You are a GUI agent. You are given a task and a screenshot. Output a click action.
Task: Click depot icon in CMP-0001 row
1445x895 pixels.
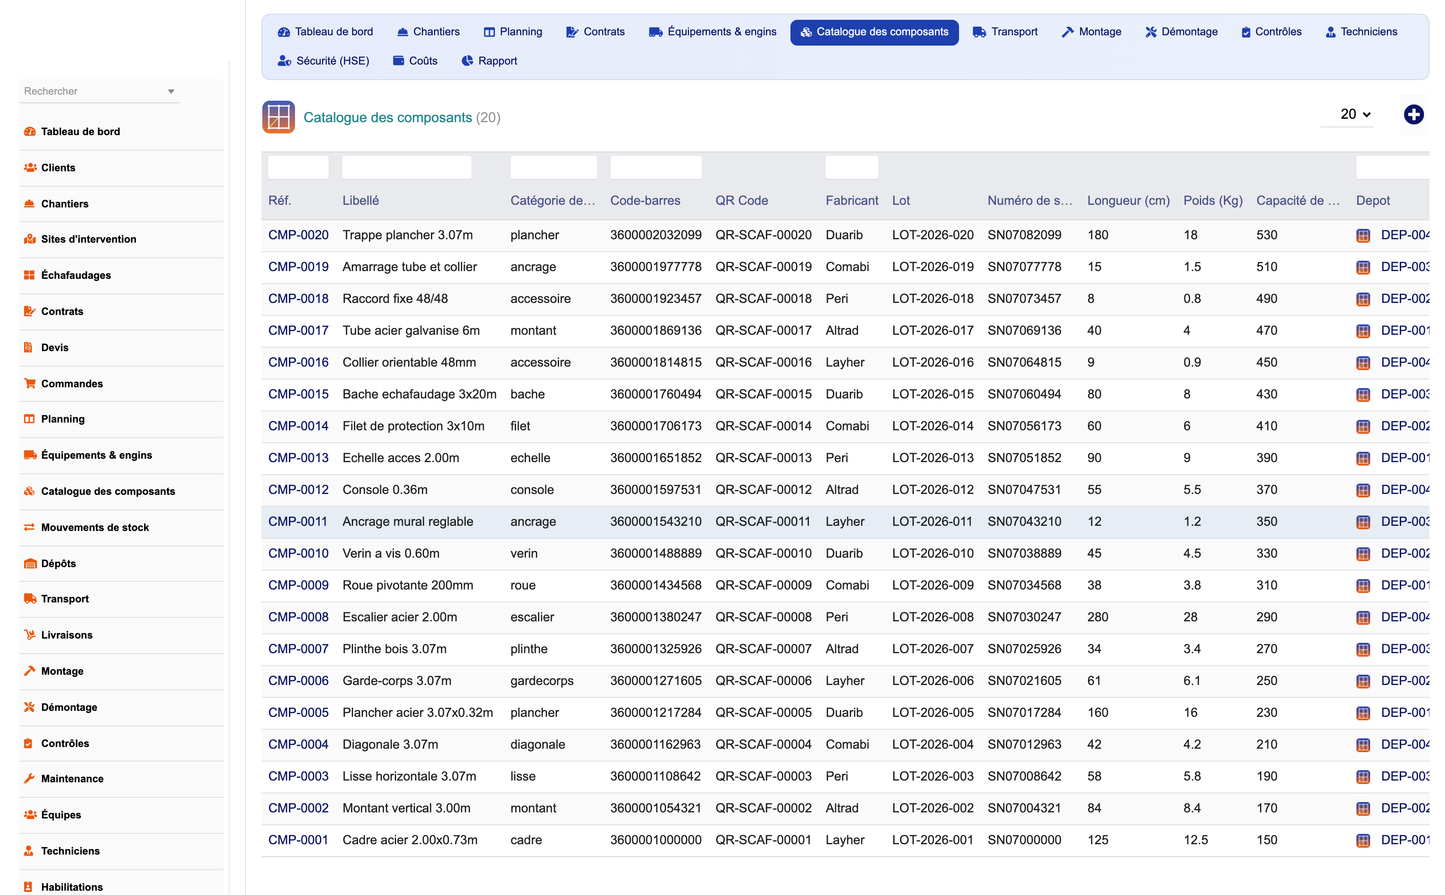(x=1363, y=841)
